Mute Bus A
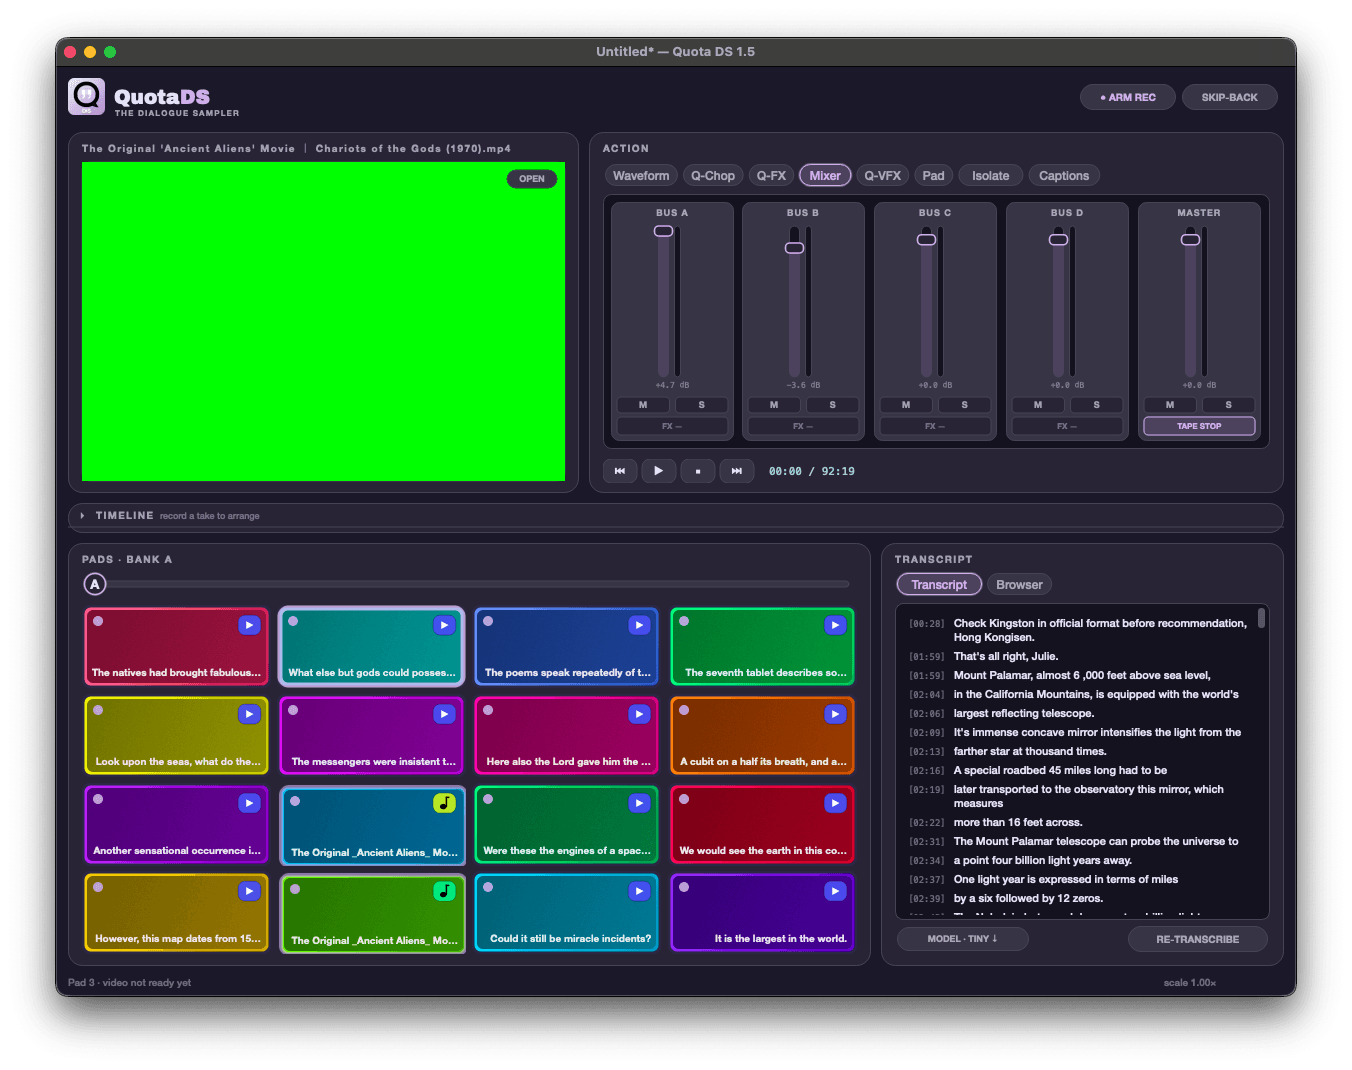1352x1070 pixels. pos(643,405)
